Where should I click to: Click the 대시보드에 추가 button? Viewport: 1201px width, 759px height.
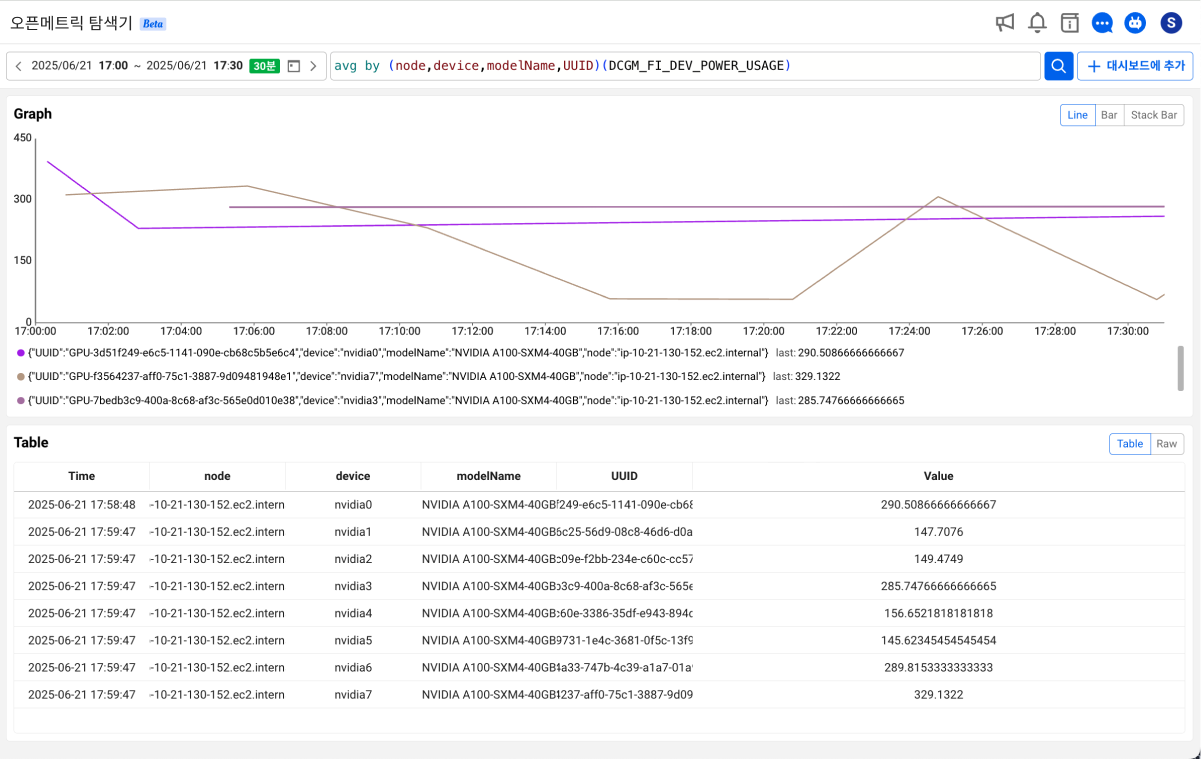coord(1135,66)
